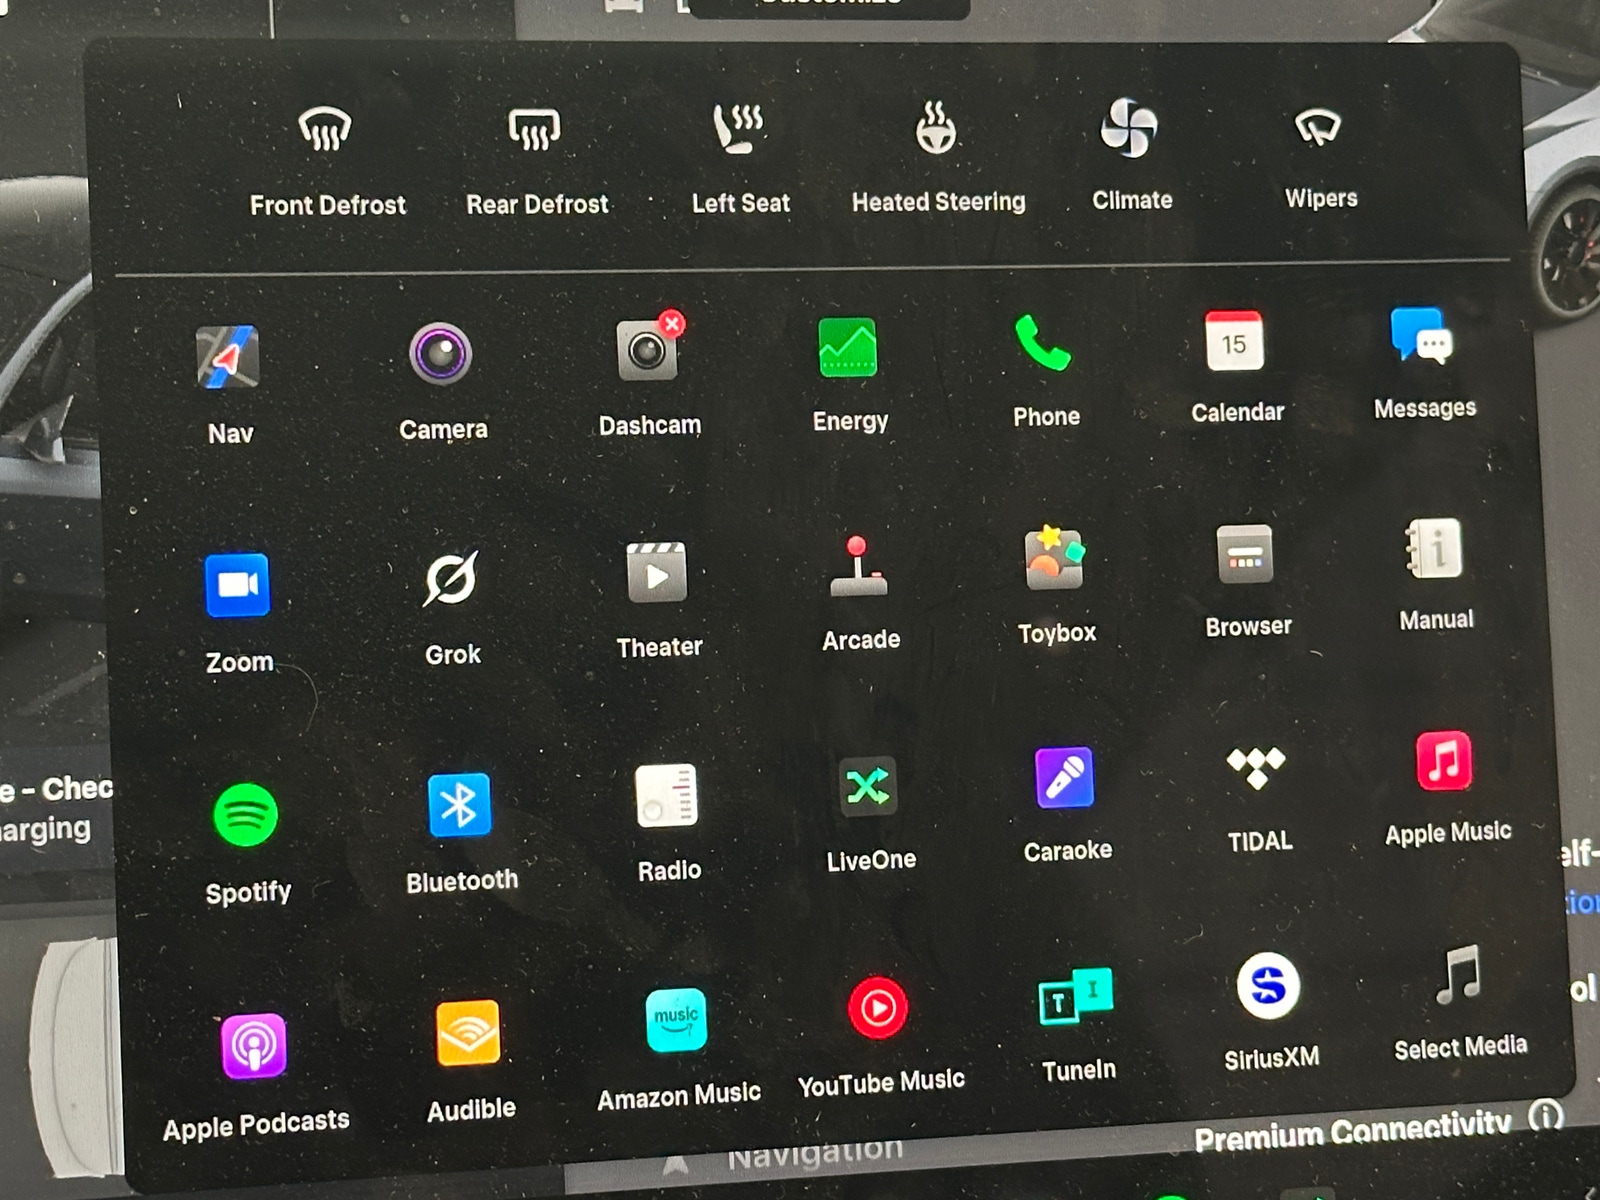This screenshot has width=1600, height=1200.
Task: Open the web Browser app
Action: pos(1245,554)
